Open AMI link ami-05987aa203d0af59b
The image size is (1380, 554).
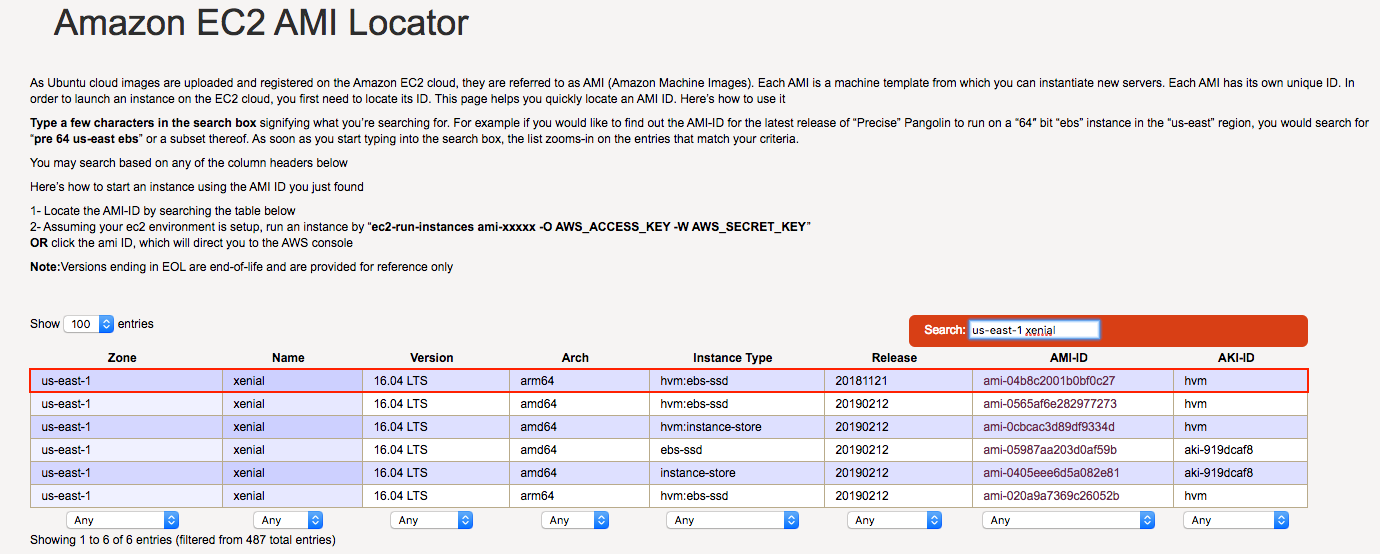click(x=1050, y=450)
